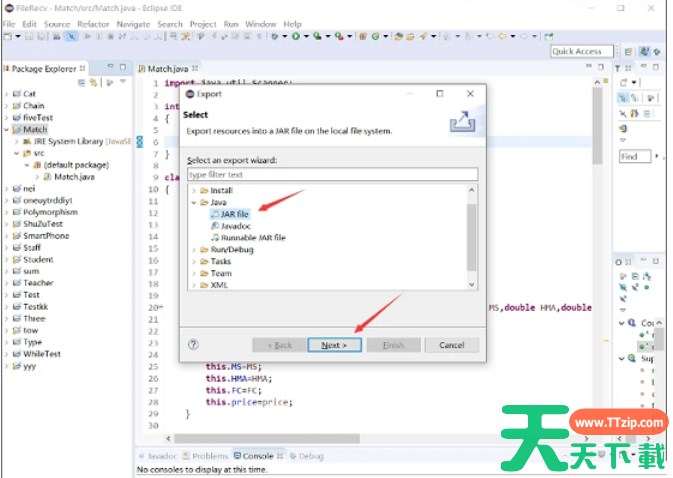Expand the Install folder in wizard tree

(193, 190)
